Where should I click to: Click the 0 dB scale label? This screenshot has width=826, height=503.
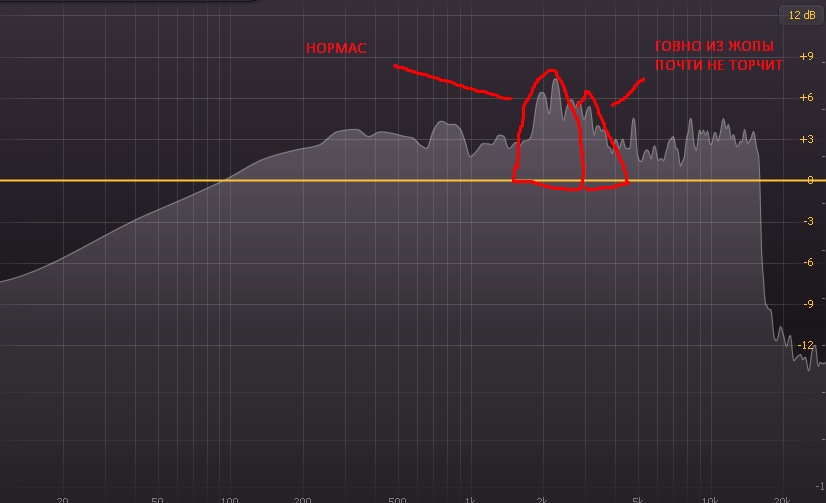[810, 181]
